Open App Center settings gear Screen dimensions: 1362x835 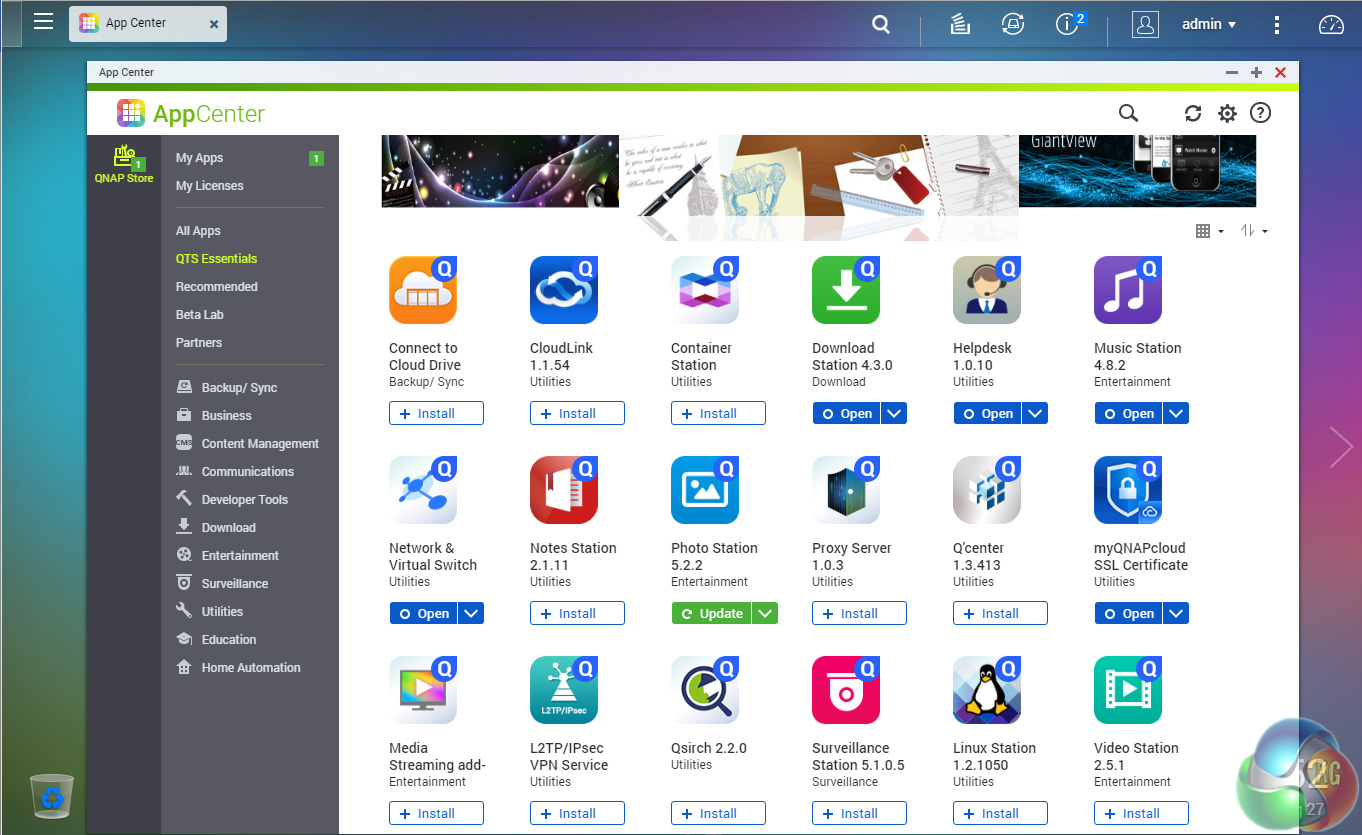[1226, 113]
